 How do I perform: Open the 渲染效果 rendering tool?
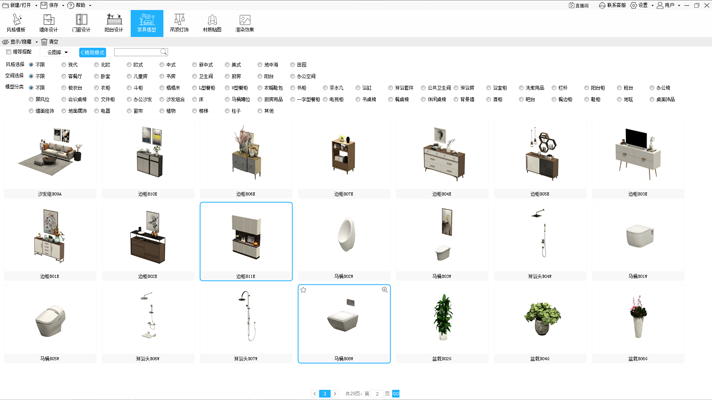point(245,23)
